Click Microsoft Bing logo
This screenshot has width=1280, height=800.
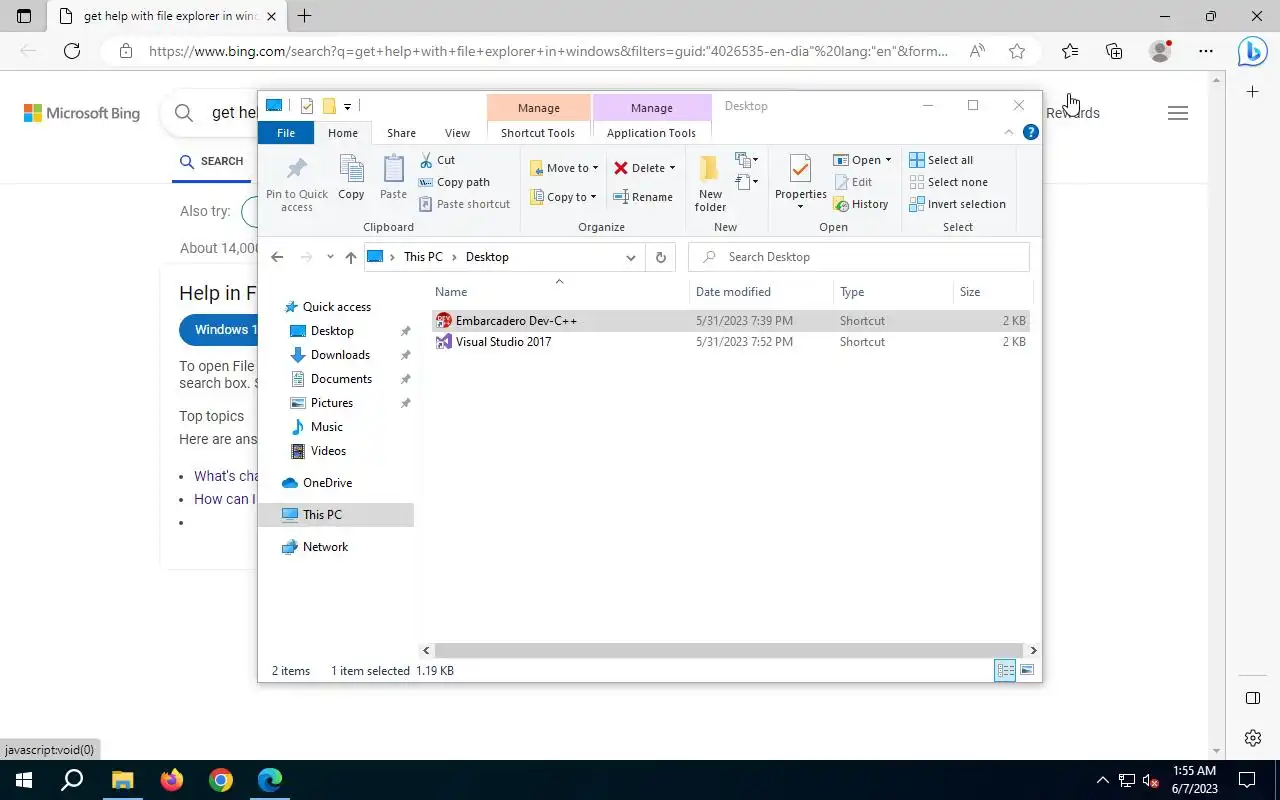pos(82,113)
